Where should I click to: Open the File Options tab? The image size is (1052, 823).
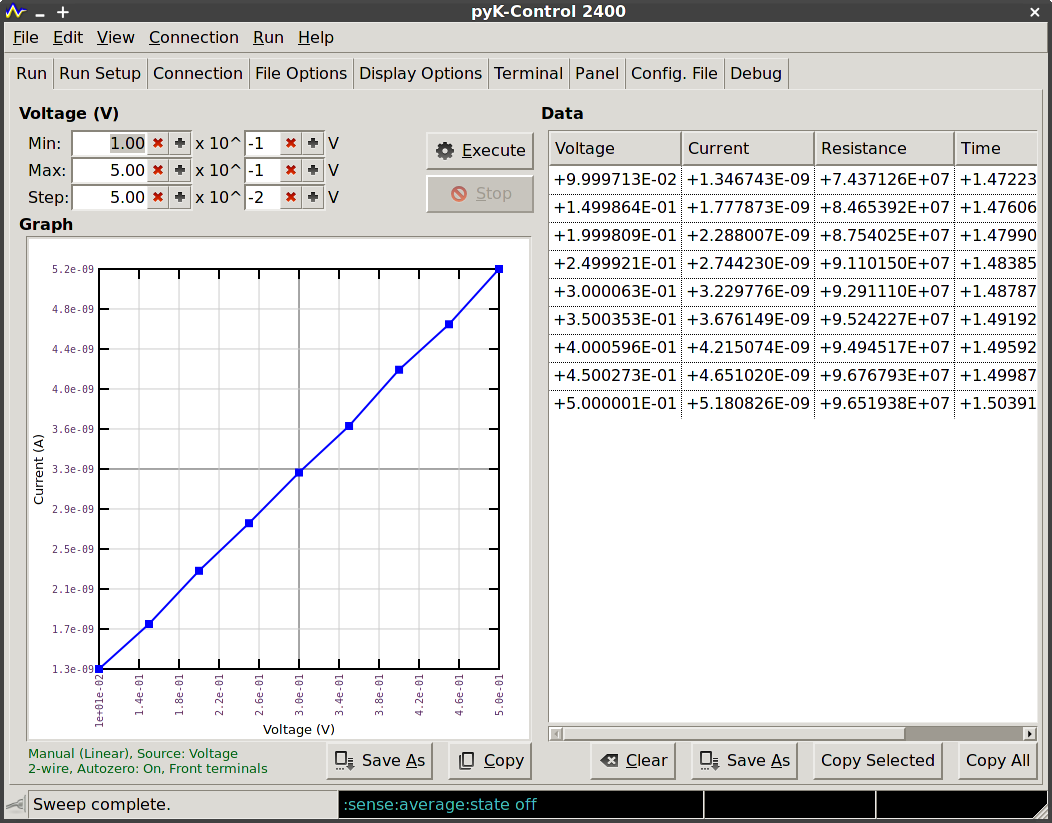[301, 73]
